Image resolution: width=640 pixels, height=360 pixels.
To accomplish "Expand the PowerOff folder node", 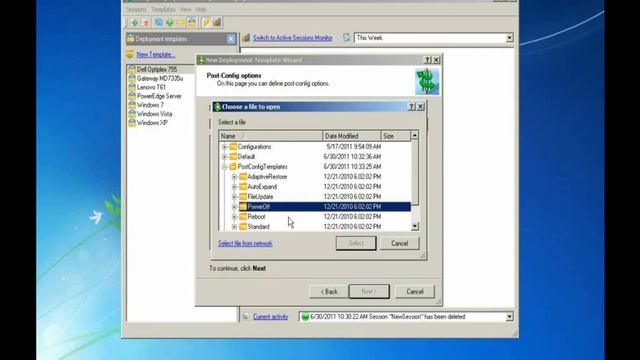I will click(234, 207).
